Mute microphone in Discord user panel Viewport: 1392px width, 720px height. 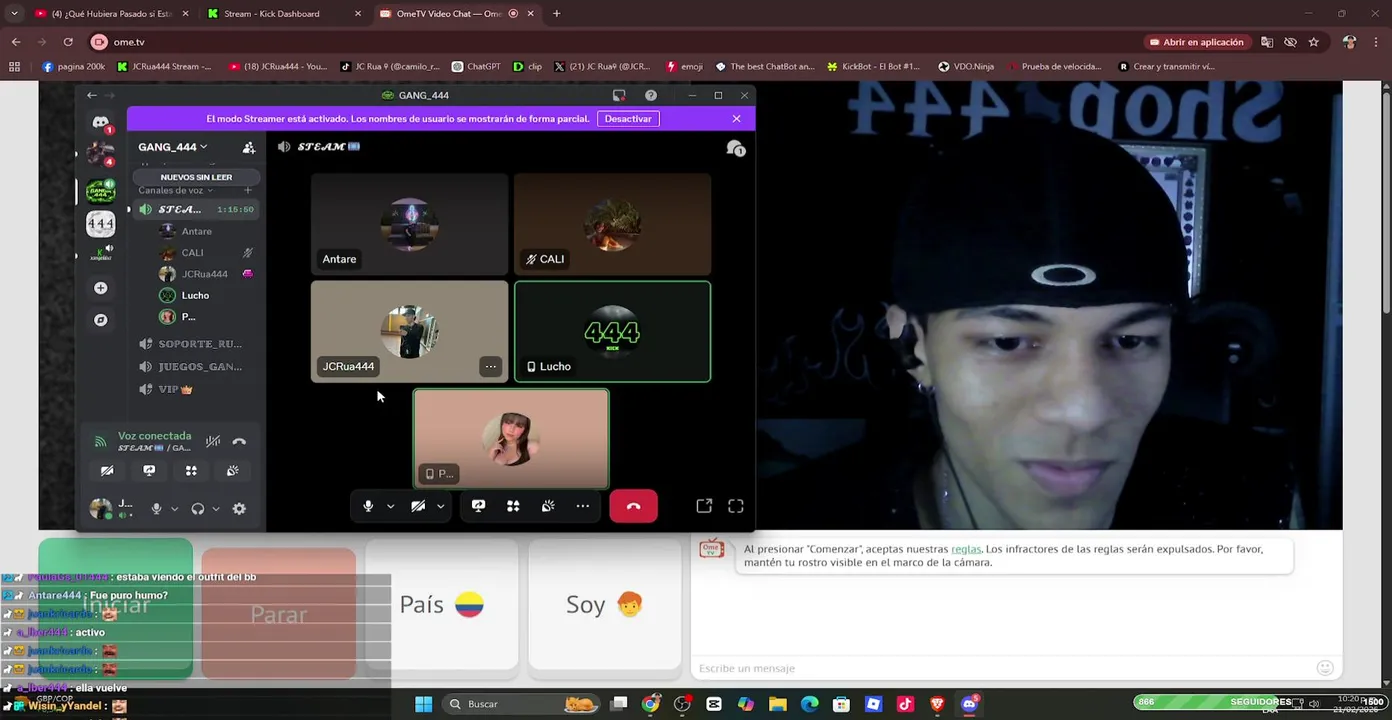point(156,508)
